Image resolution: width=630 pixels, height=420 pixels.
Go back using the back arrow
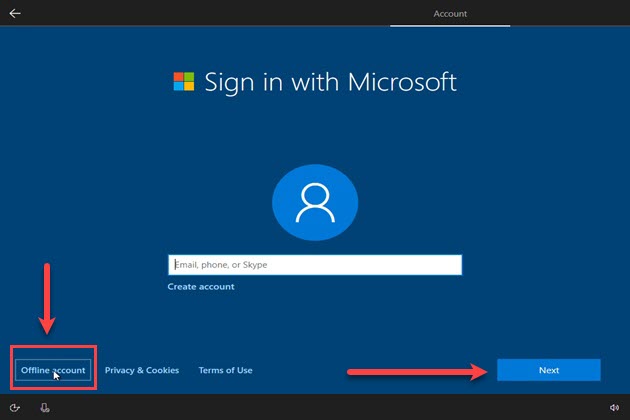coord(15,13)
